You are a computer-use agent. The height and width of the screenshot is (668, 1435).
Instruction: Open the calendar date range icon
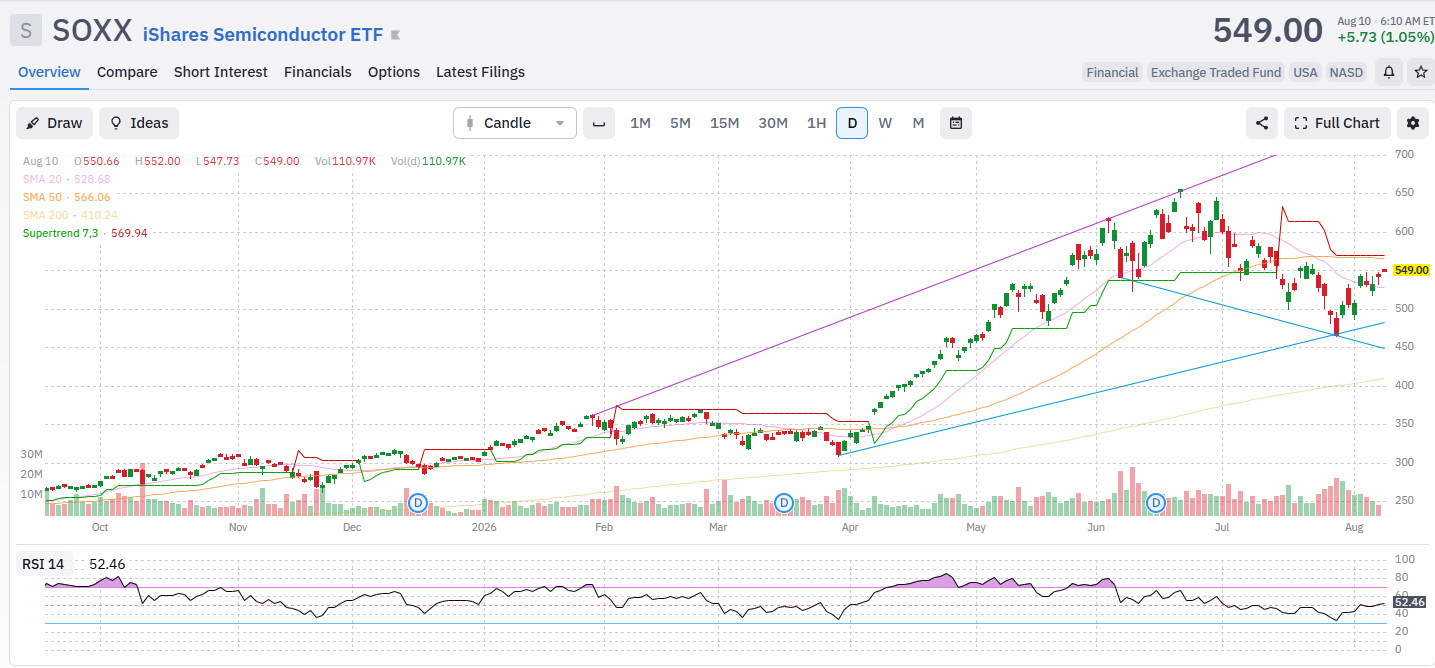[956, 123]
